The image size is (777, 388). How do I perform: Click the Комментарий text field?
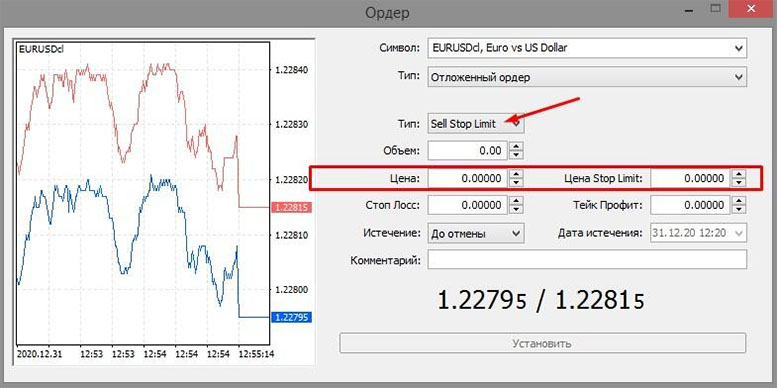[x=587, y=260]
